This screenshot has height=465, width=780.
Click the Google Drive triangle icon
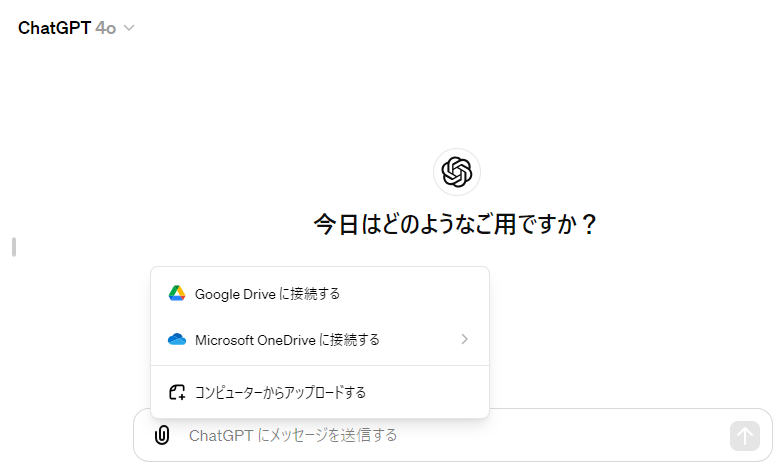click(x=177, y=294)
